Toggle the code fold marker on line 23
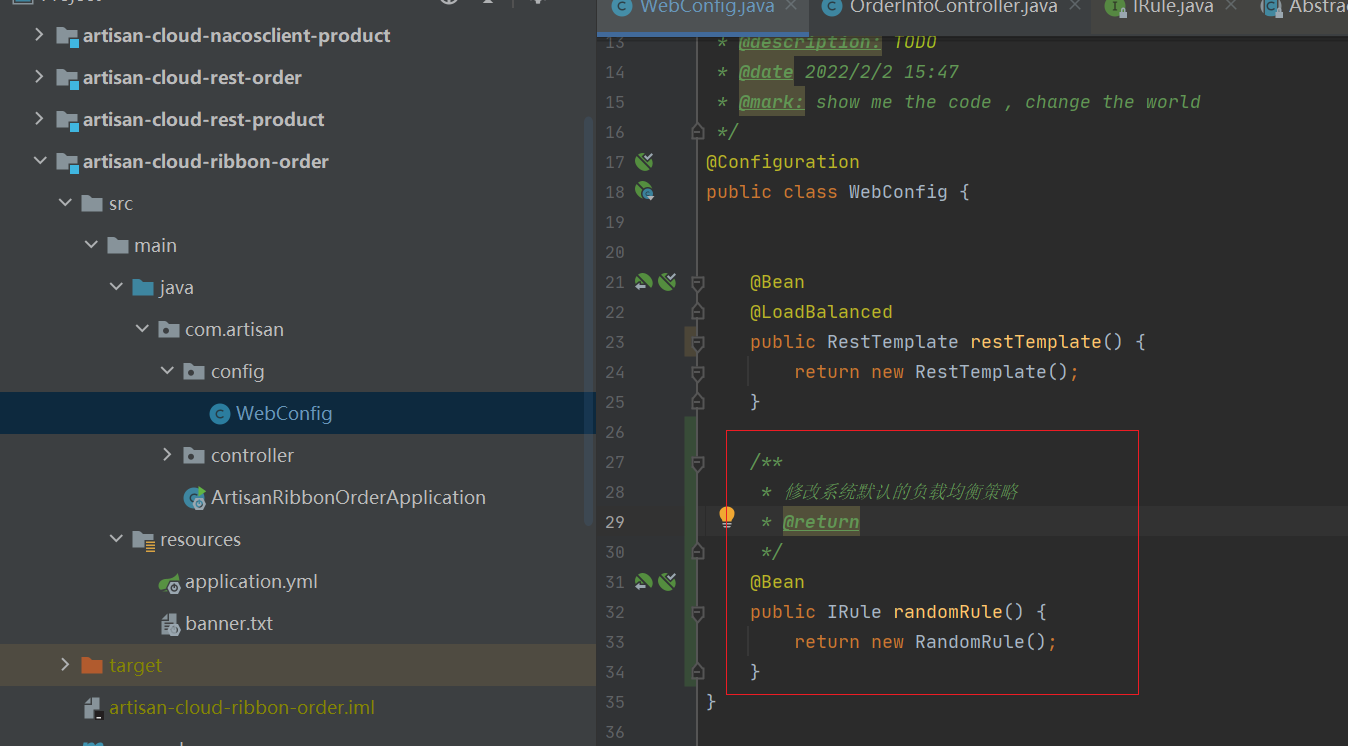Screen dimensions: 1348x746 point(697,342)
